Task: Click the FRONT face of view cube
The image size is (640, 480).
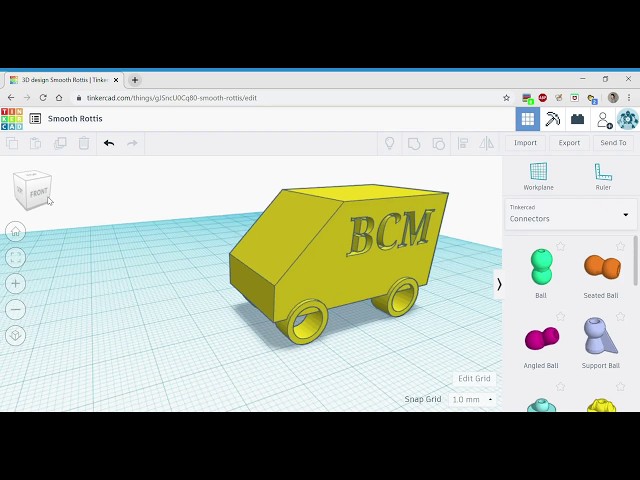Action: [39, 193]
